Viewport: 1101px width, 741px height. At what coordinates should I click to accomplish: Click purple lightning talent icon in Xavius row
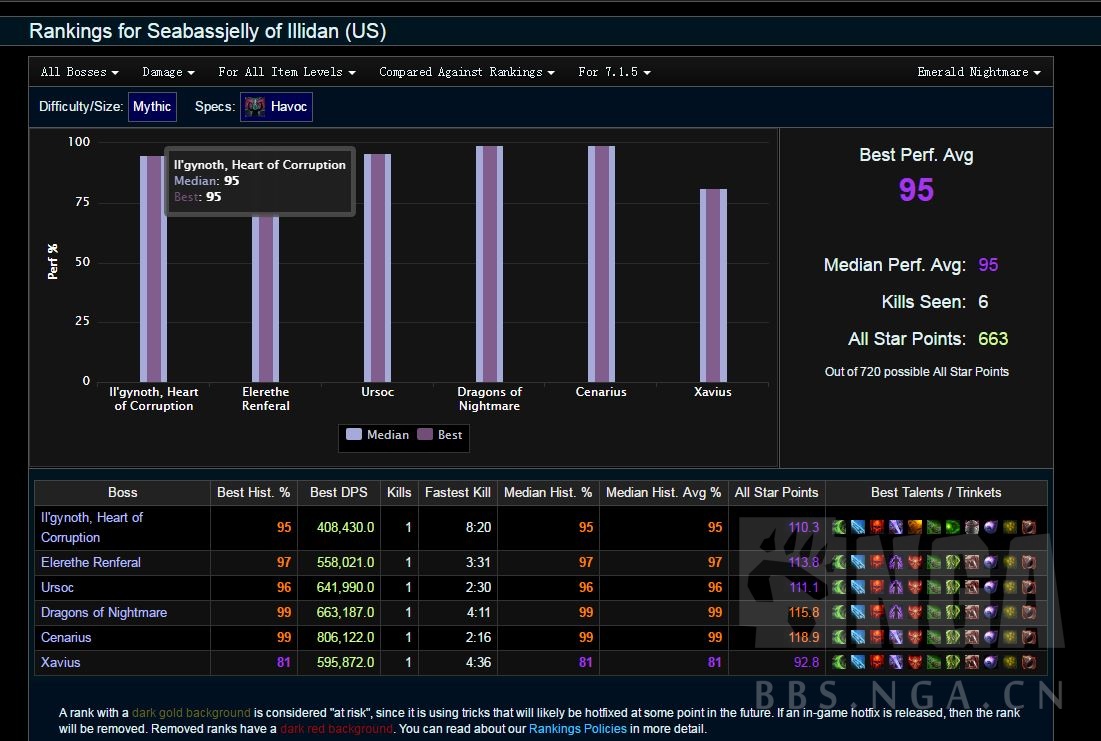[x=896, y=662]
